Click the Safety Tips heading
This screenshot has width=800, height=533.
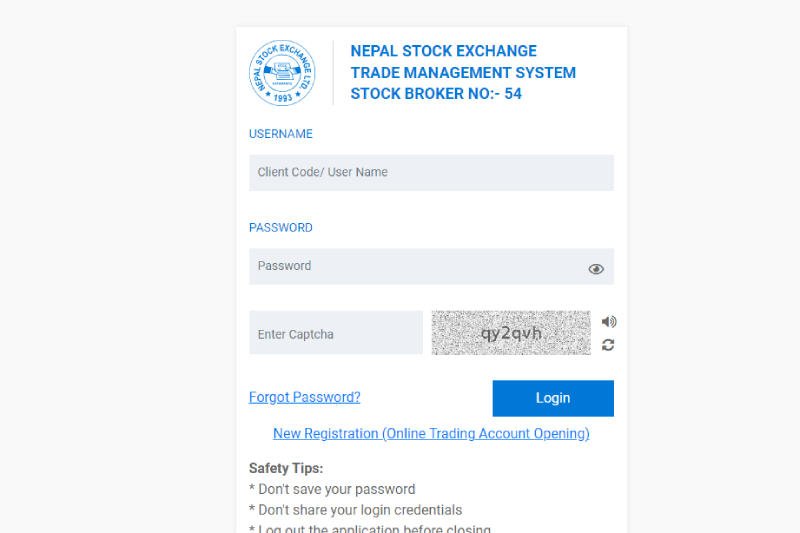(286, 468)
